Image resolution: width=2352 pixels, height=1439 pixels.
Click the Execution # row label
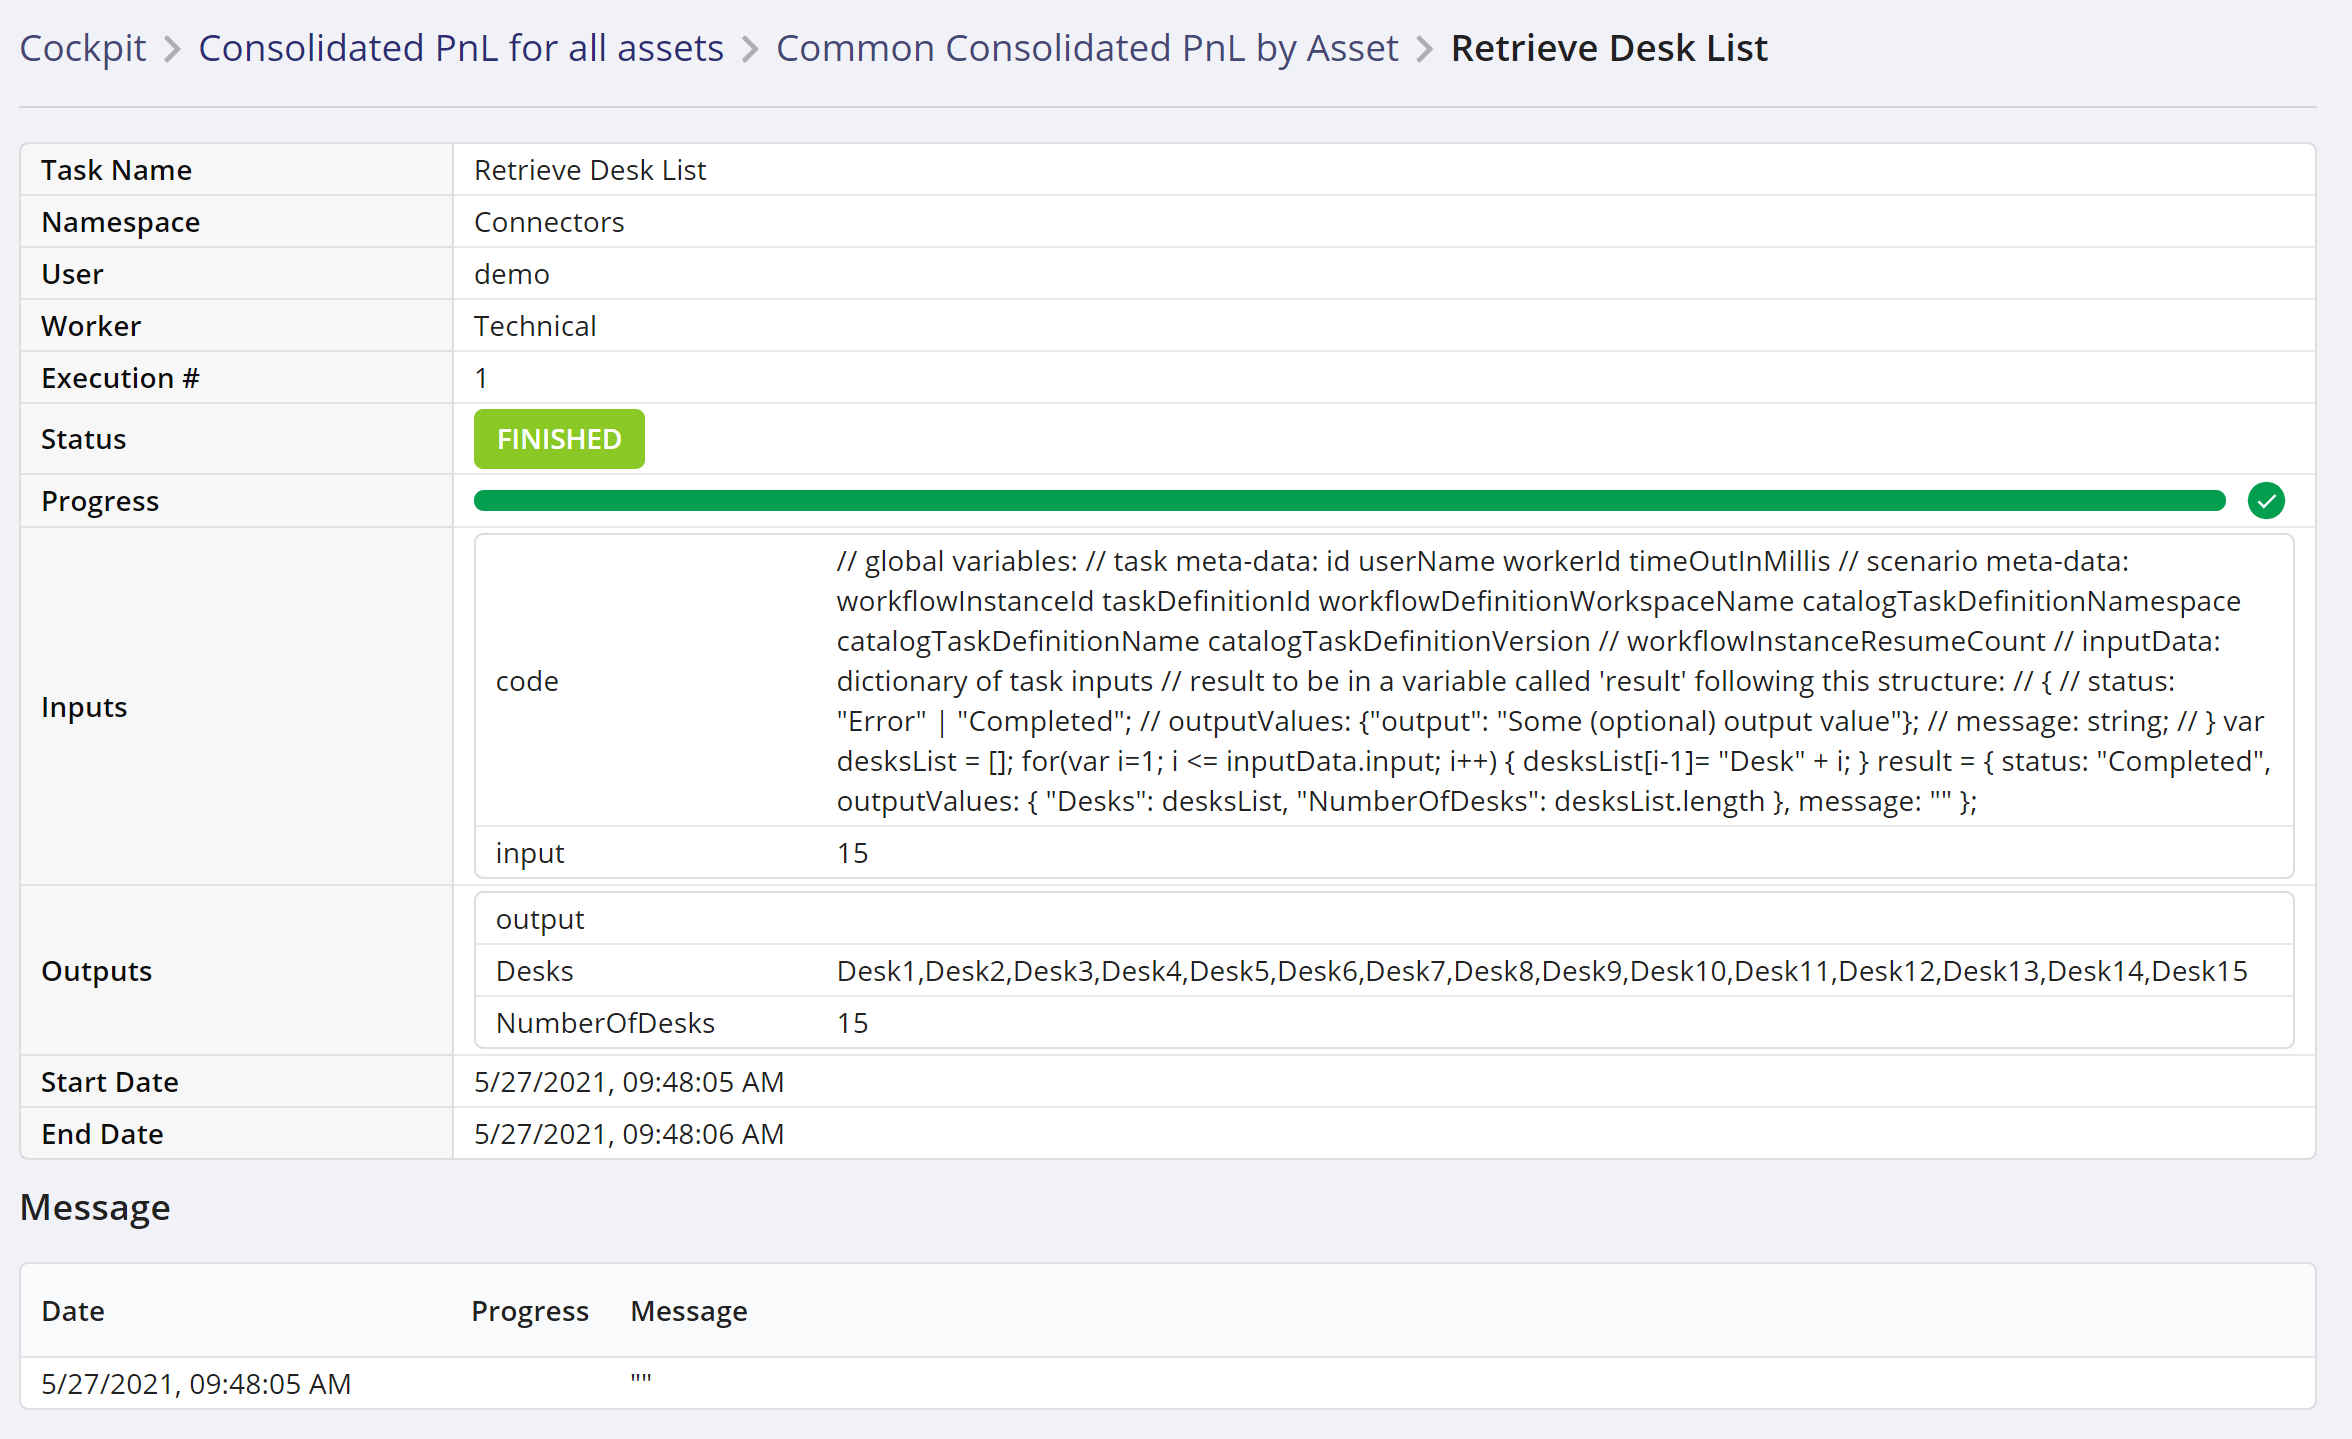click(x=120, y=378)
